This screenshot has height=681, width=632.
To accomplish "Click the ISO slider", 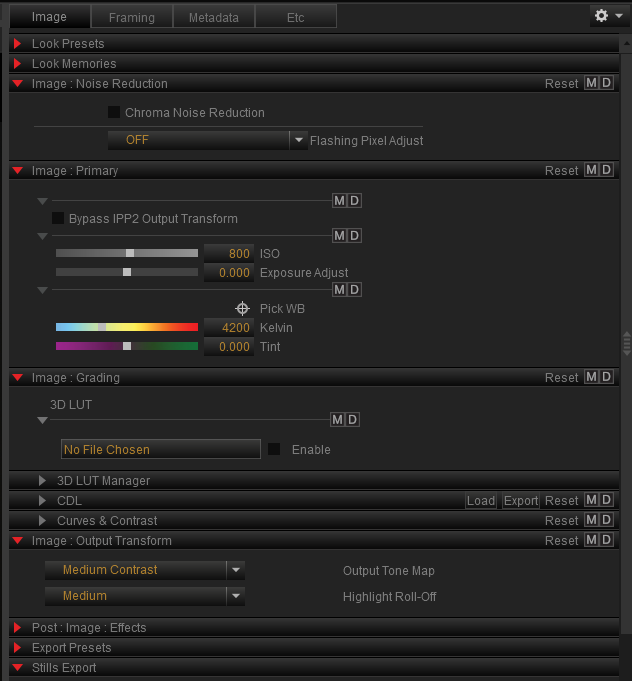I will pos(127,253).
